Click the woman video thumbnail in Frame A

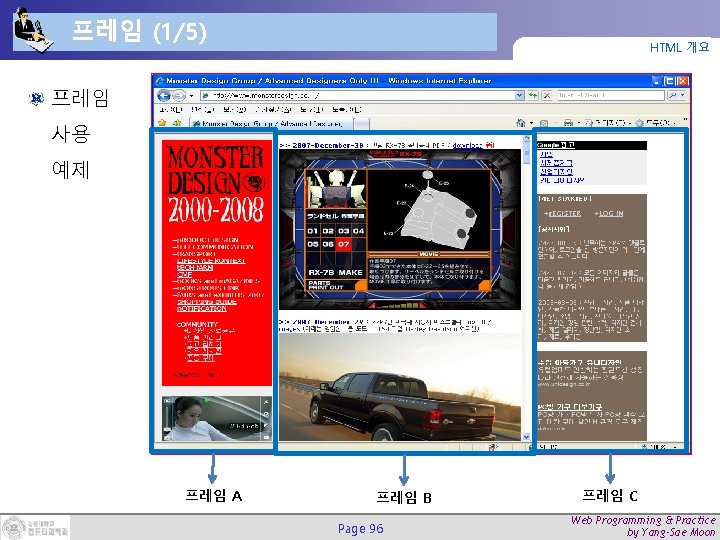tap(217, 418)
